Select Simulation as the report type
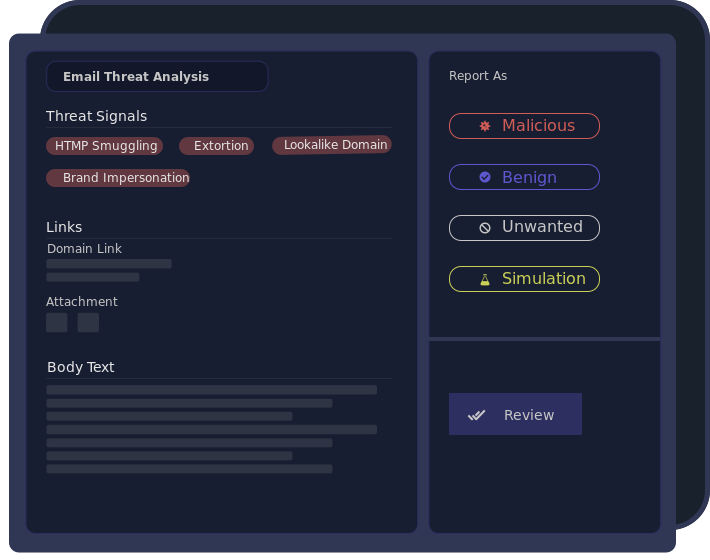Screen dimensions: 710x560 [x=524, y=279]
